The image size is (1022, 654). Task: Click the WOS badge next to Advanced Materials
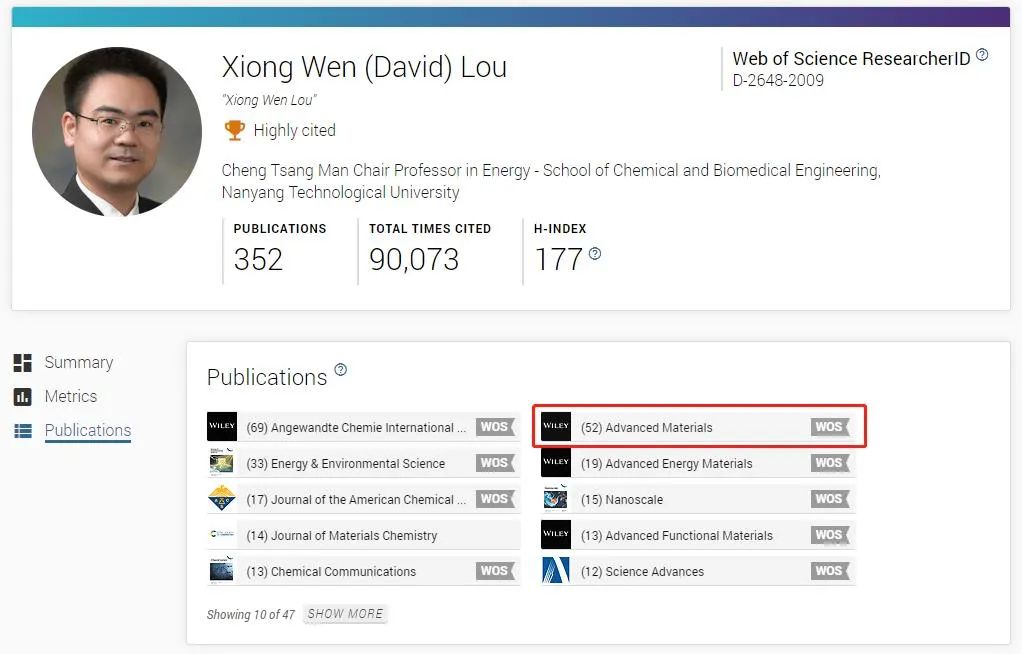click(830, 427)
